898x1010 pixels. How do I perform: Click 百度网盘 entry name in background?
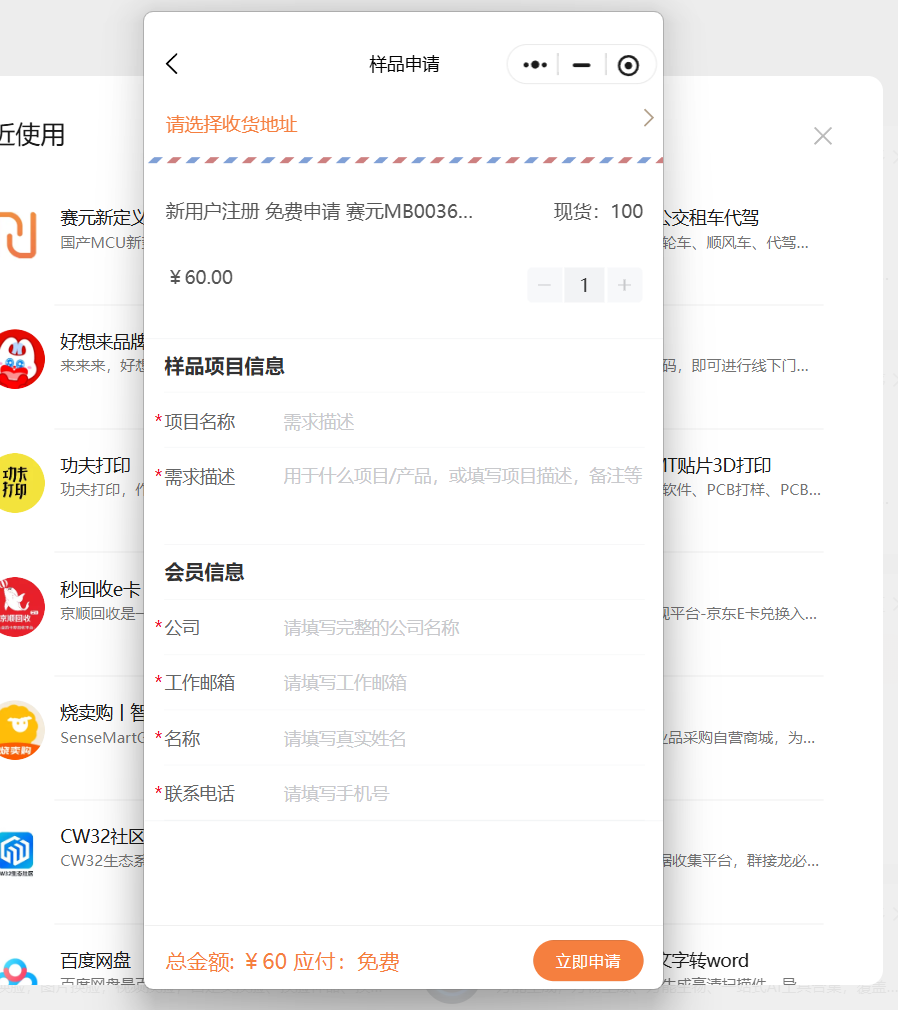(95, 960)
